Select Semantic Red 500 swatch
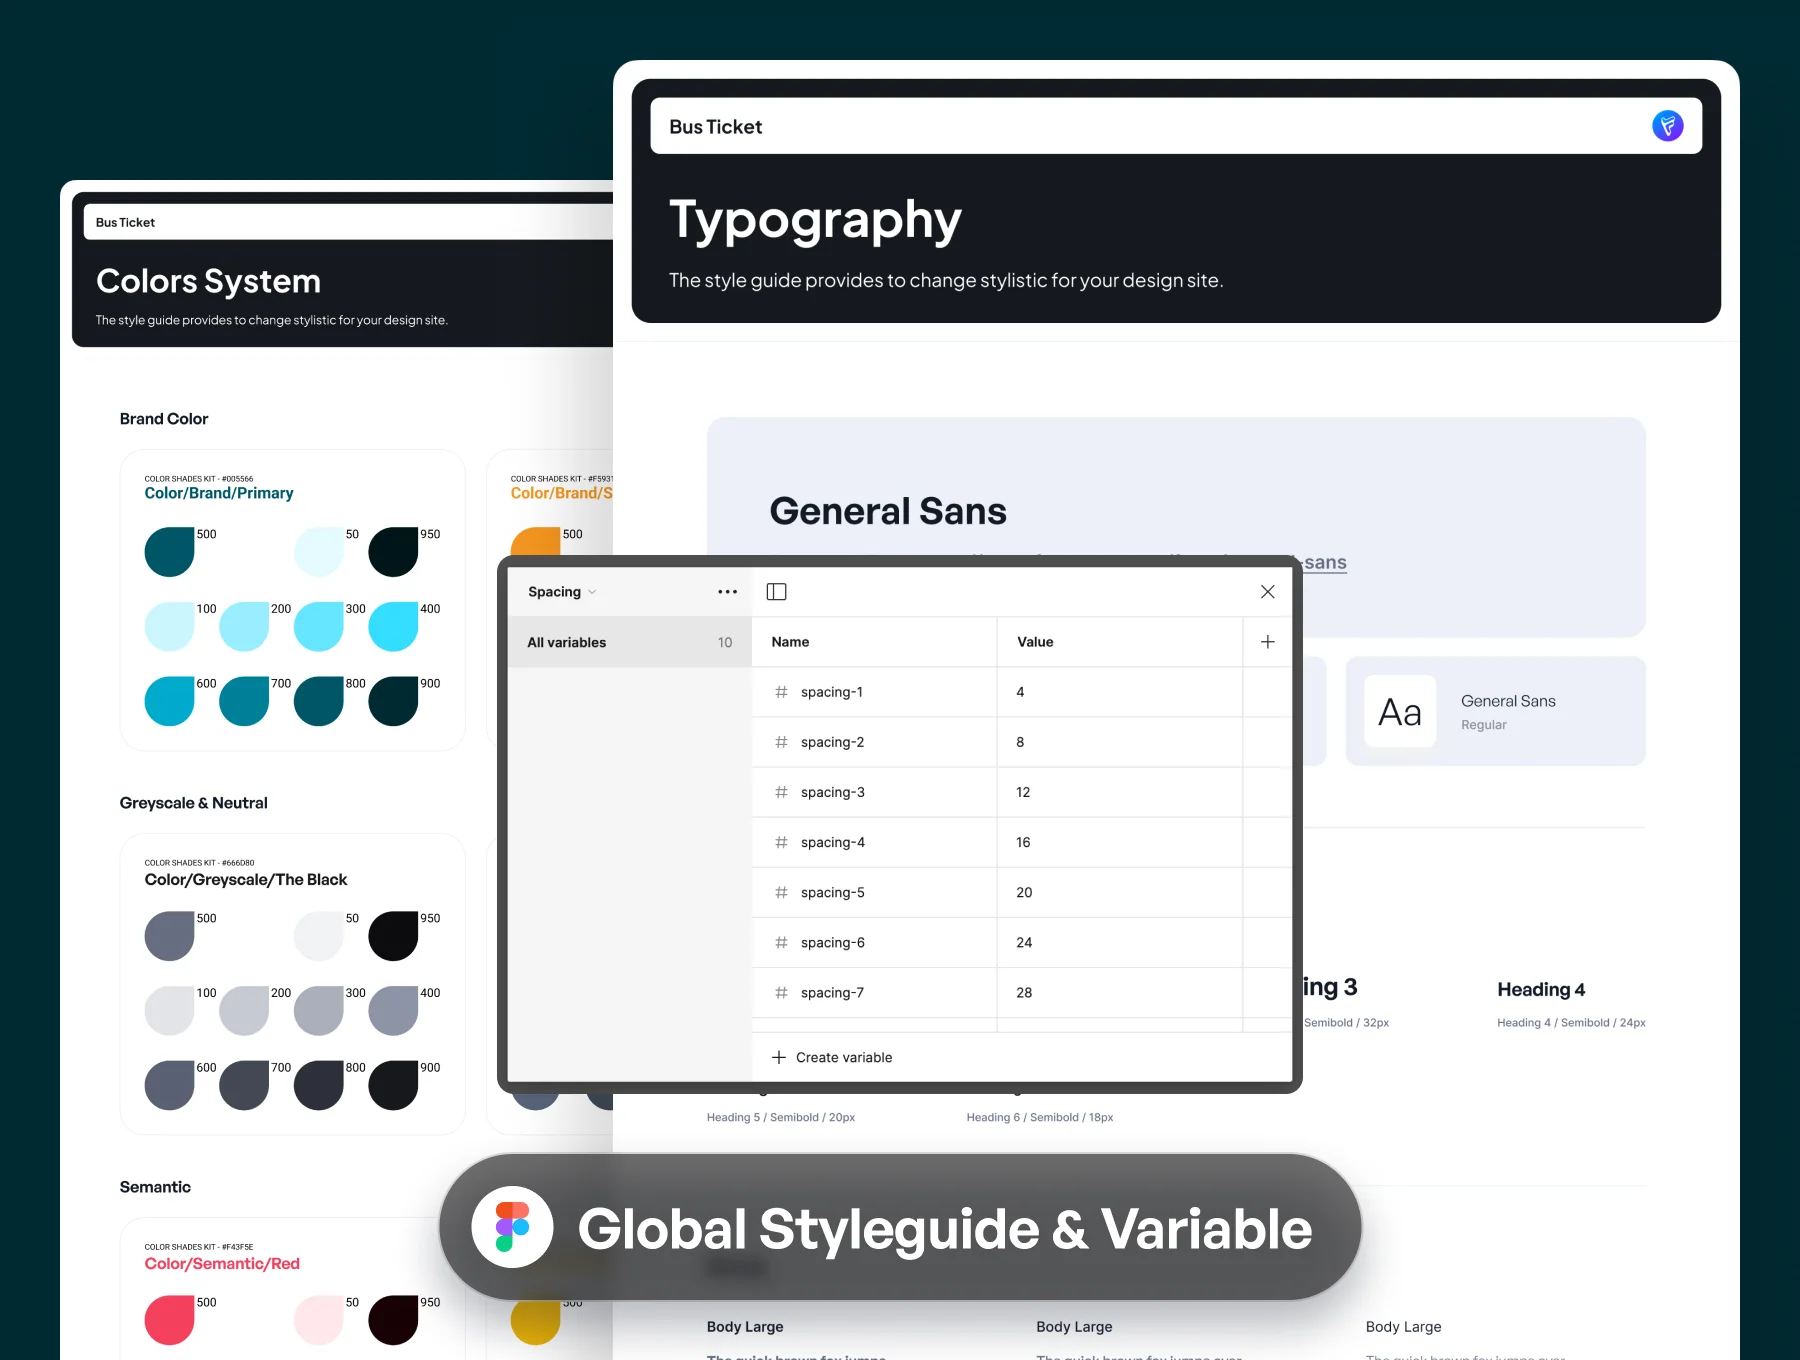 pos(169,1320)
